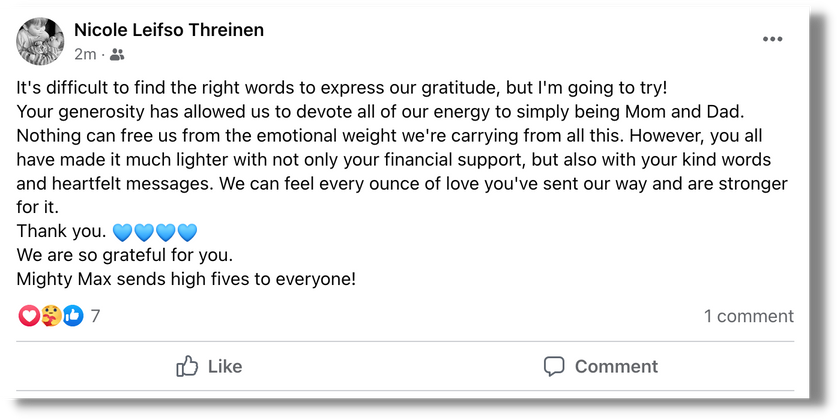837x420 pixels.
Task: Click the Comment text label
Action: click(x=616, y=366)
